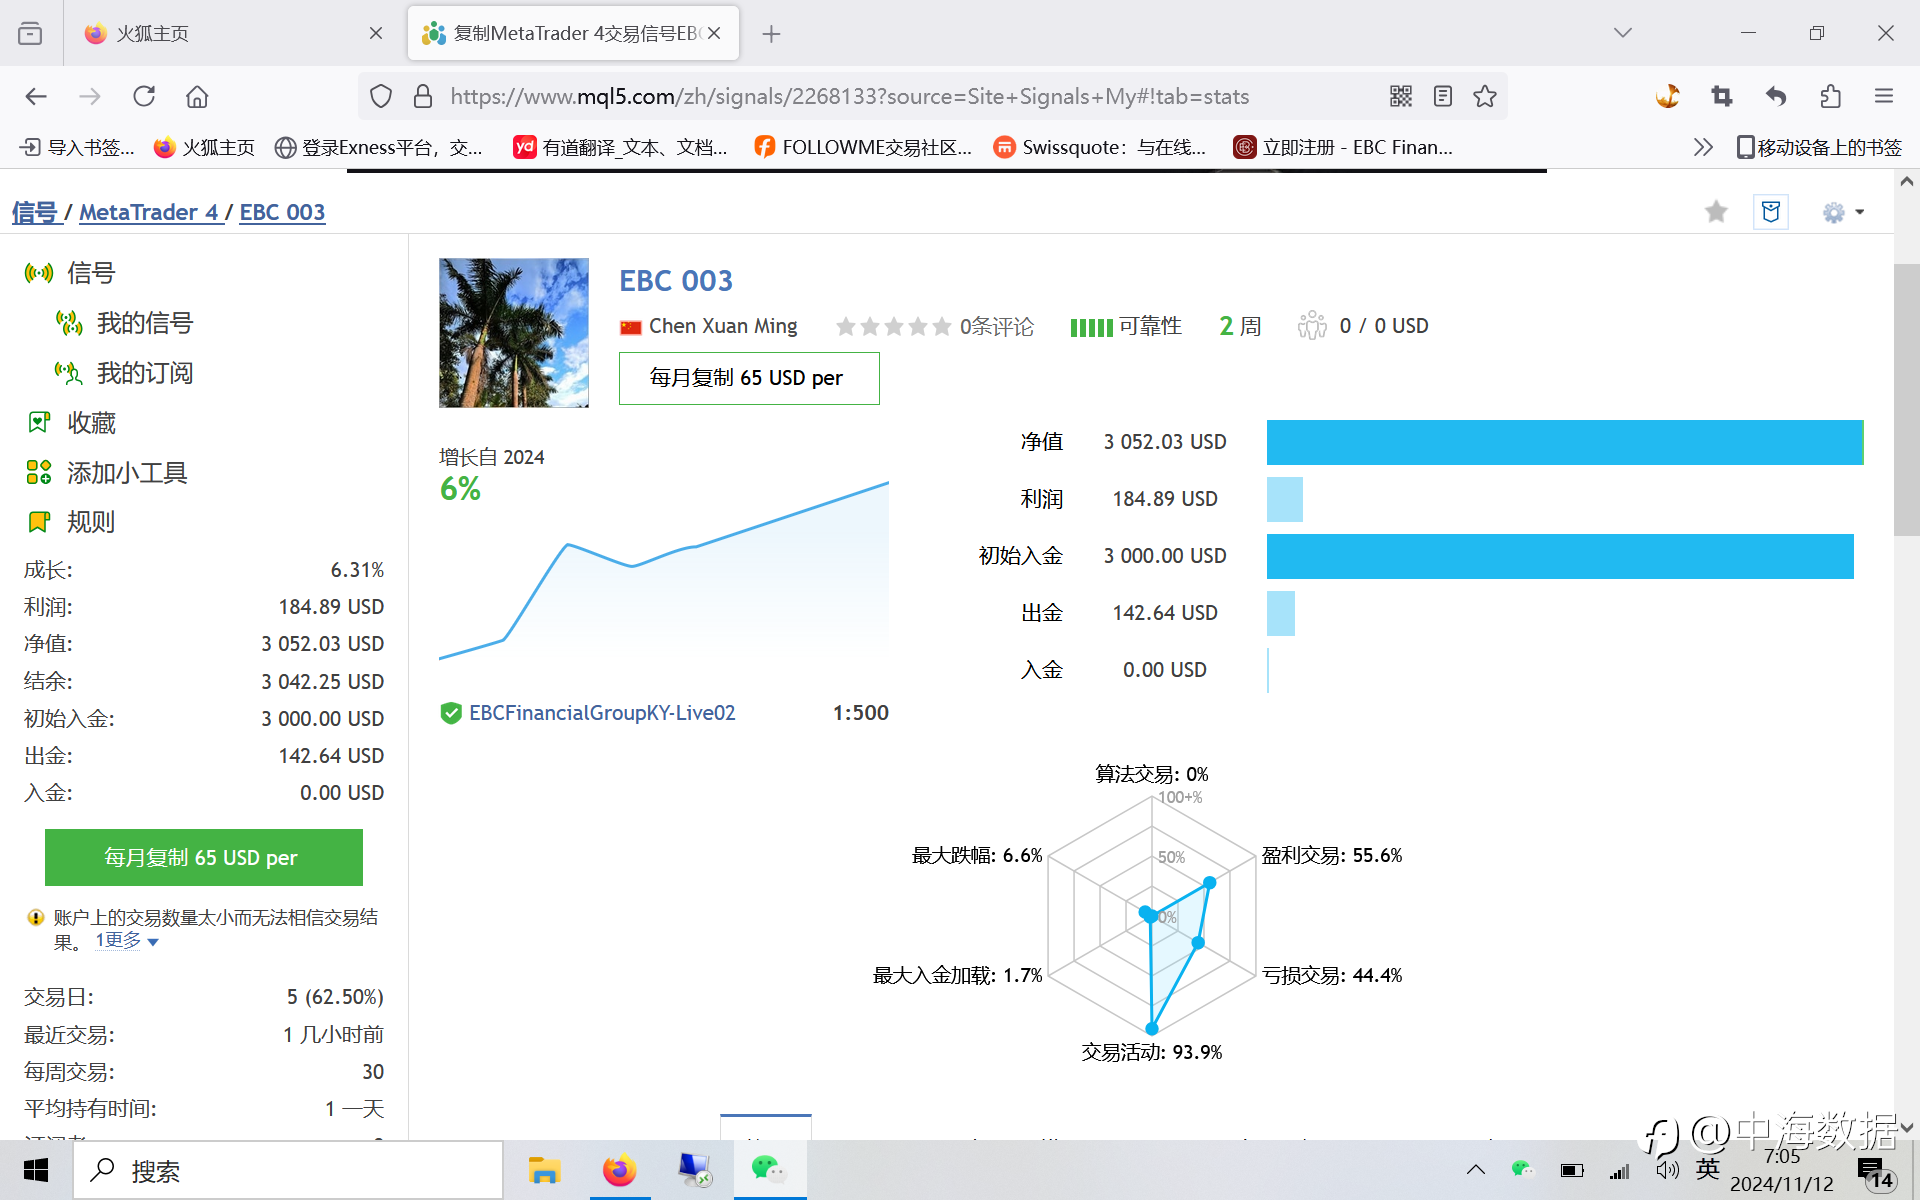Click the growth chart line
The image size is (1920, 1200).
(664, 570)
